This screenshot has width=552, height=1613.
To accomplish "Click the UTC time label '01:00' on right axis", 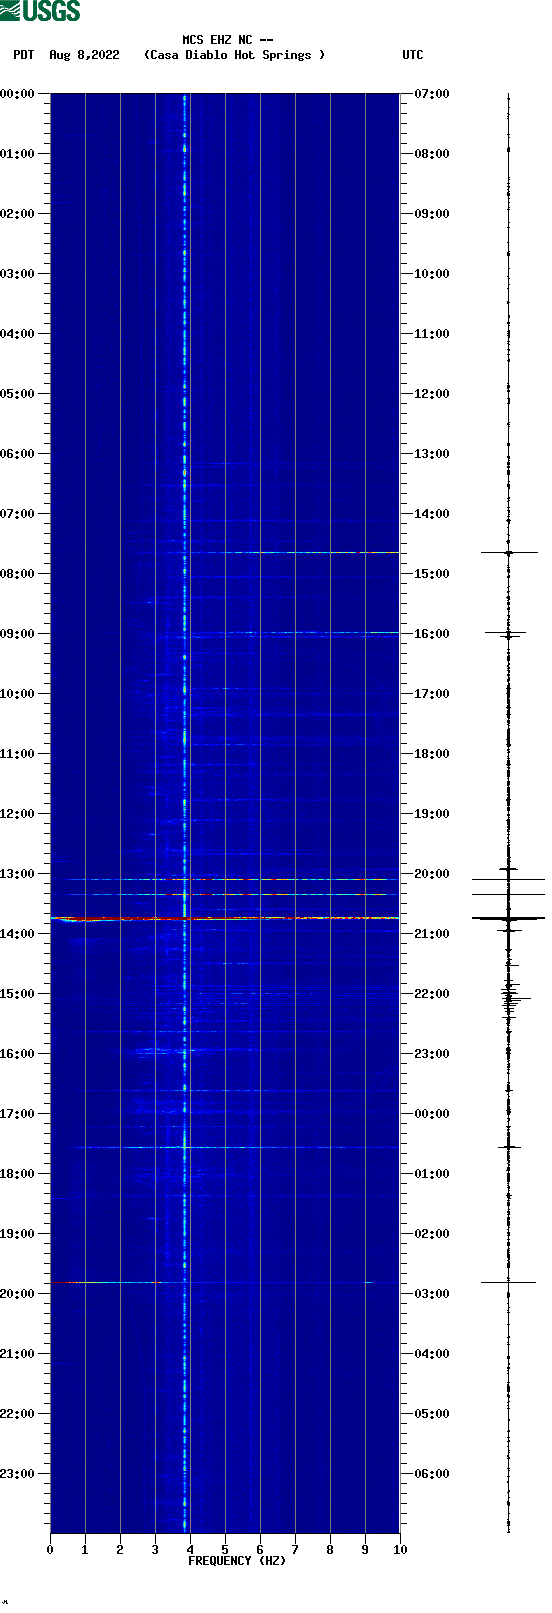I will pyautogui.click(x=432, y=1174).
